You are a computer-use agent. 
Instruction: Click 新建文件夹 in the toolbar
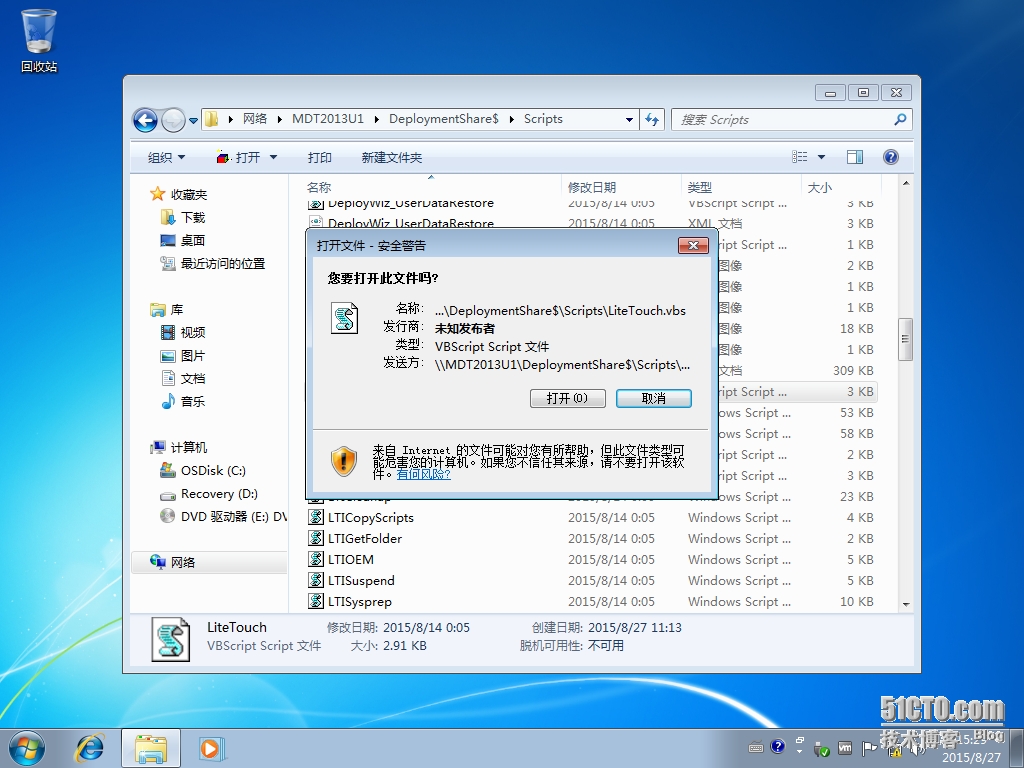(x=391, y=157)
